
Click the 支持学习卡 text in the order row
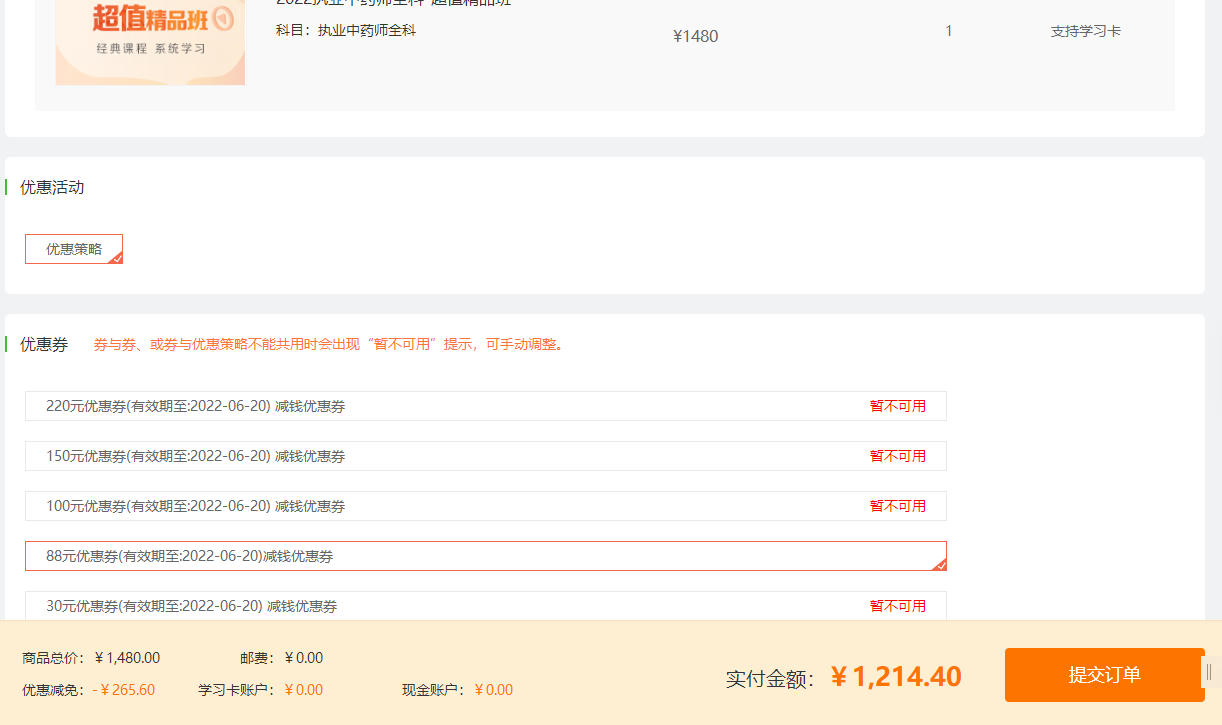[x=1085, y=31]
